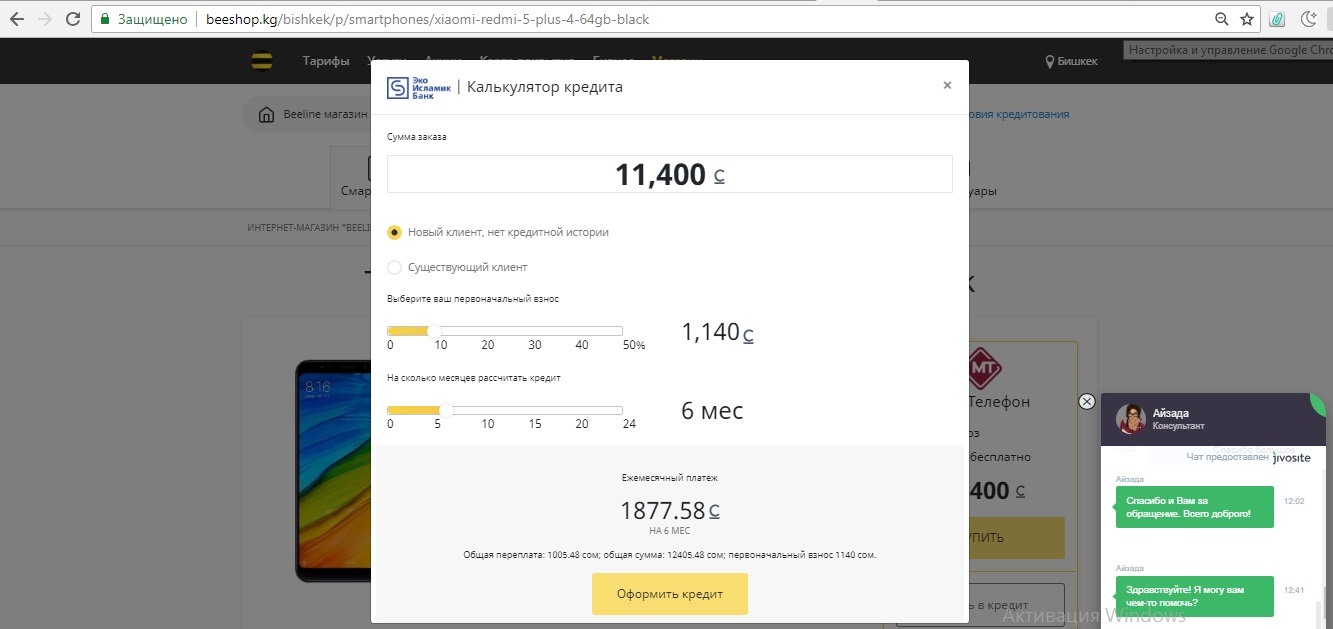Open the Beeline магазин home icon

266,115
